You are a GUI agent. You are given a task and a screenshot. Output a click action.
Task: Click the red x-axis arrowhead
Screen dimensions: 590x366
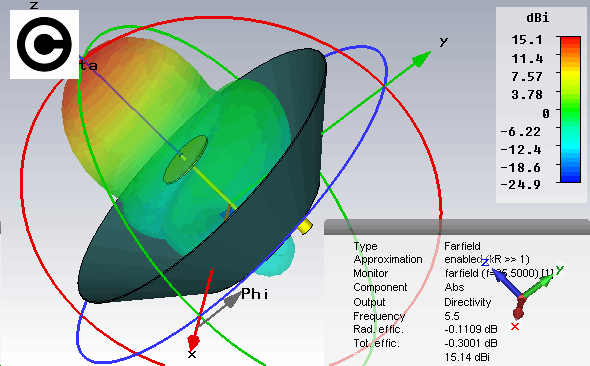[193, 343]
